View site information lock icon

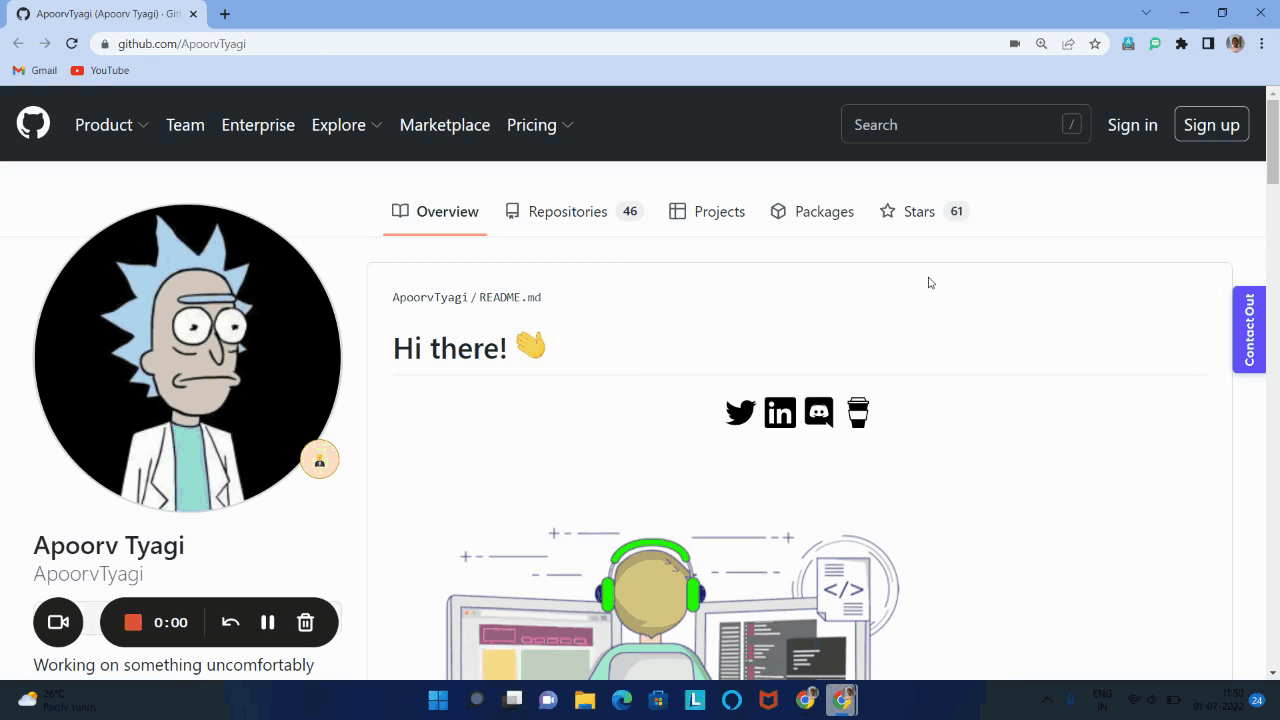click(x=105, y=44)
